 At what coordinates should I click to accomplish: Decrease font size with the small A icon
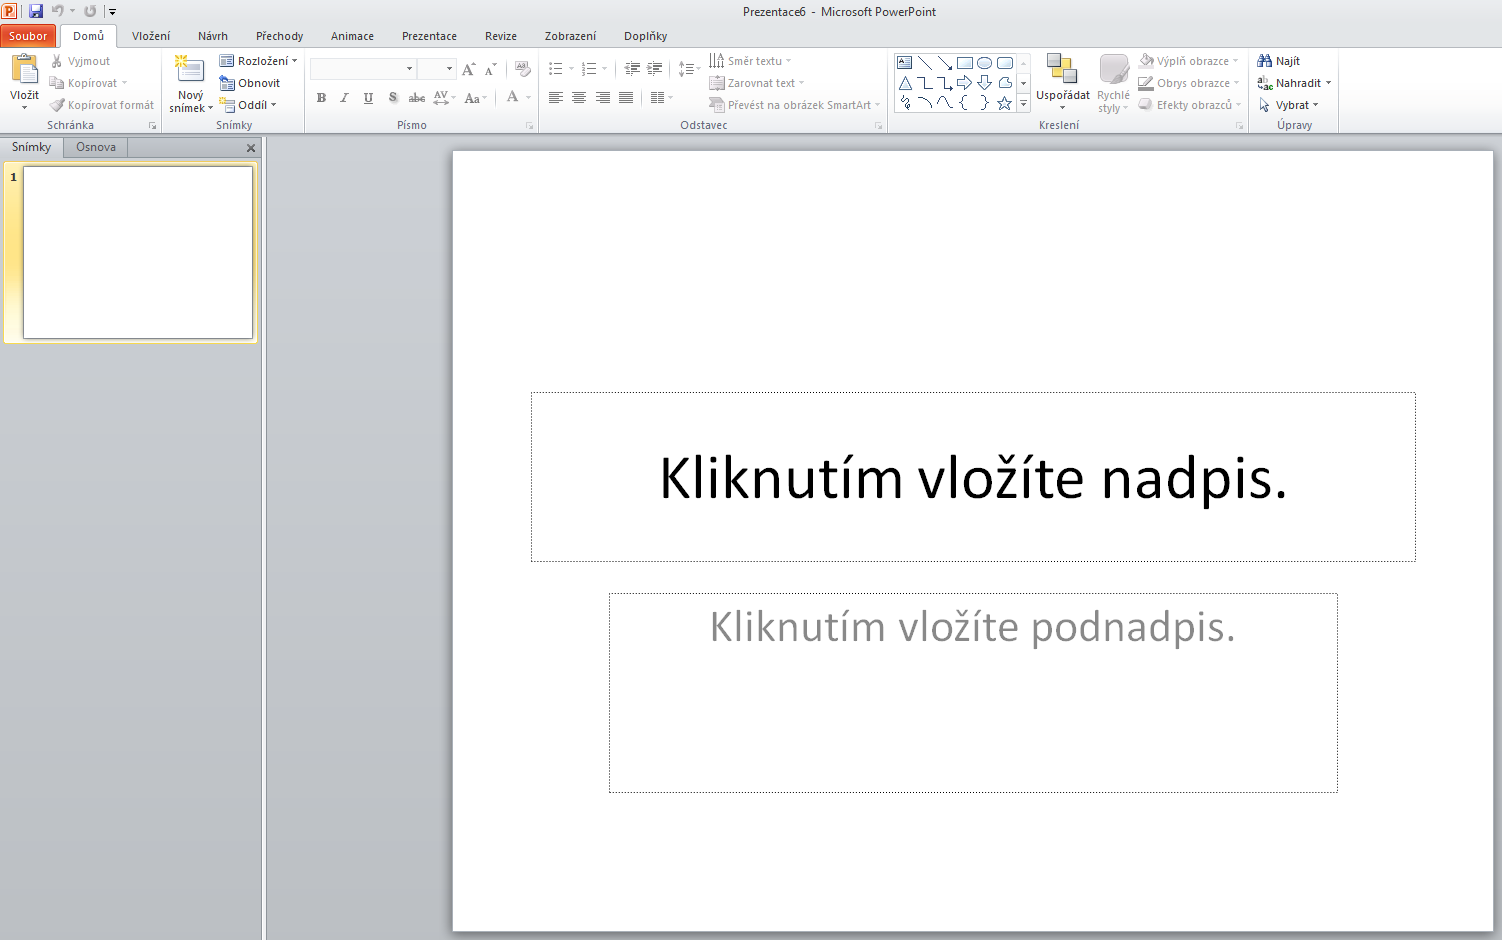(x=490, y=69)
